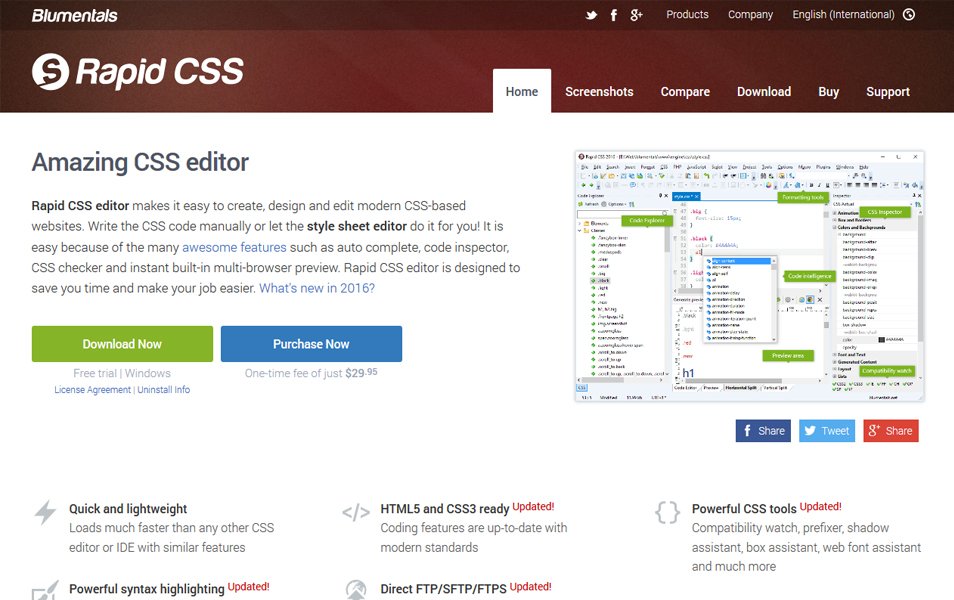Click the blue Purchase Now button
This screenshot has height=600, width=954.
click(x=312, y=344)
